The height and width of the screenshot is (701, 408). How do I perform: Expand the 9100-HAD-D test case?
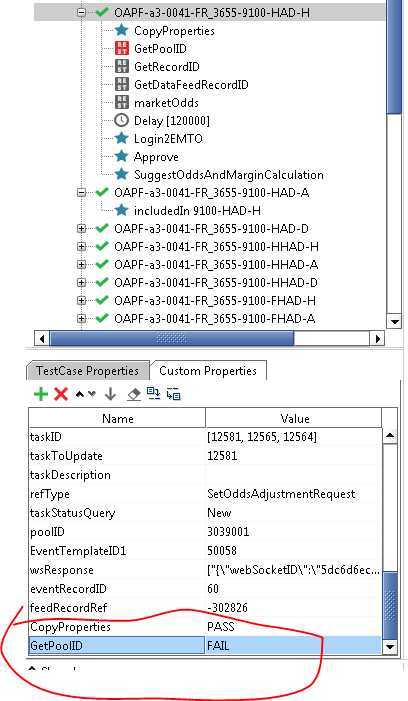click(81, 228)
